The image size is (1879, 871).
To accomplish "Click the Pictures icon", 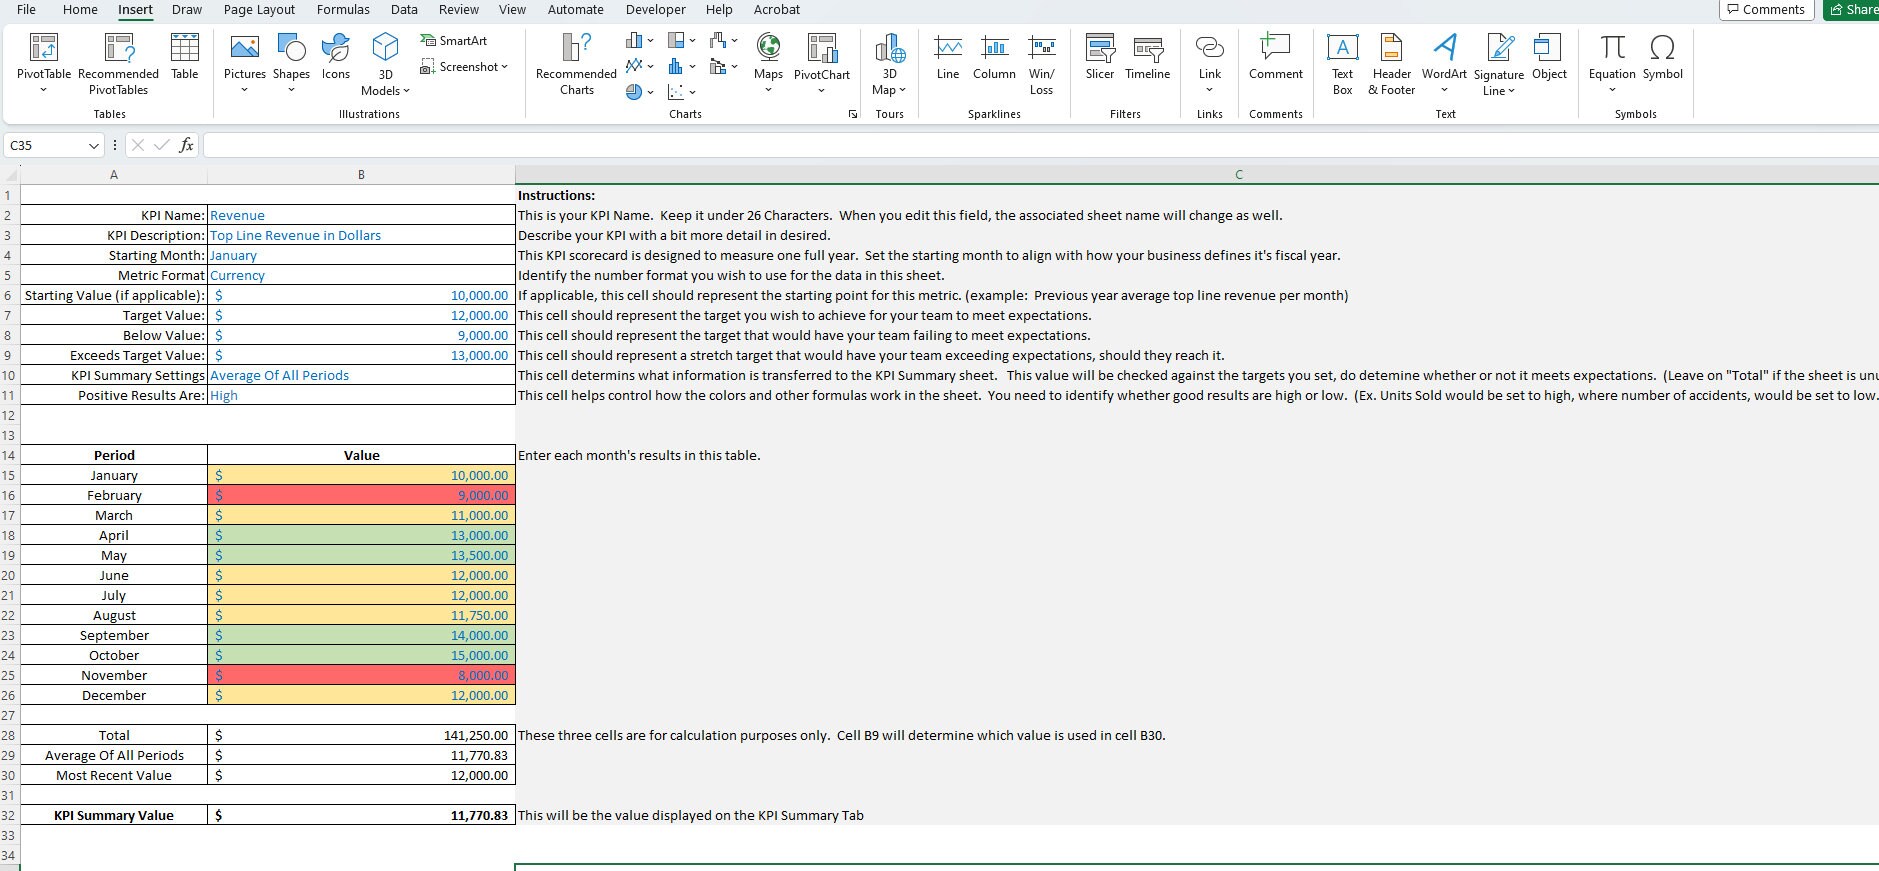I will pyautogui.click(x=245, y=47).
